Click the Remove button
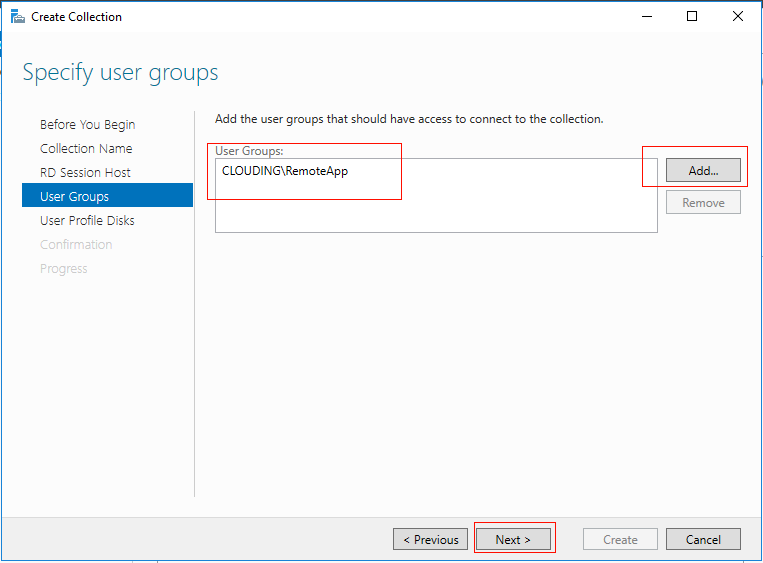 (703, 202)
